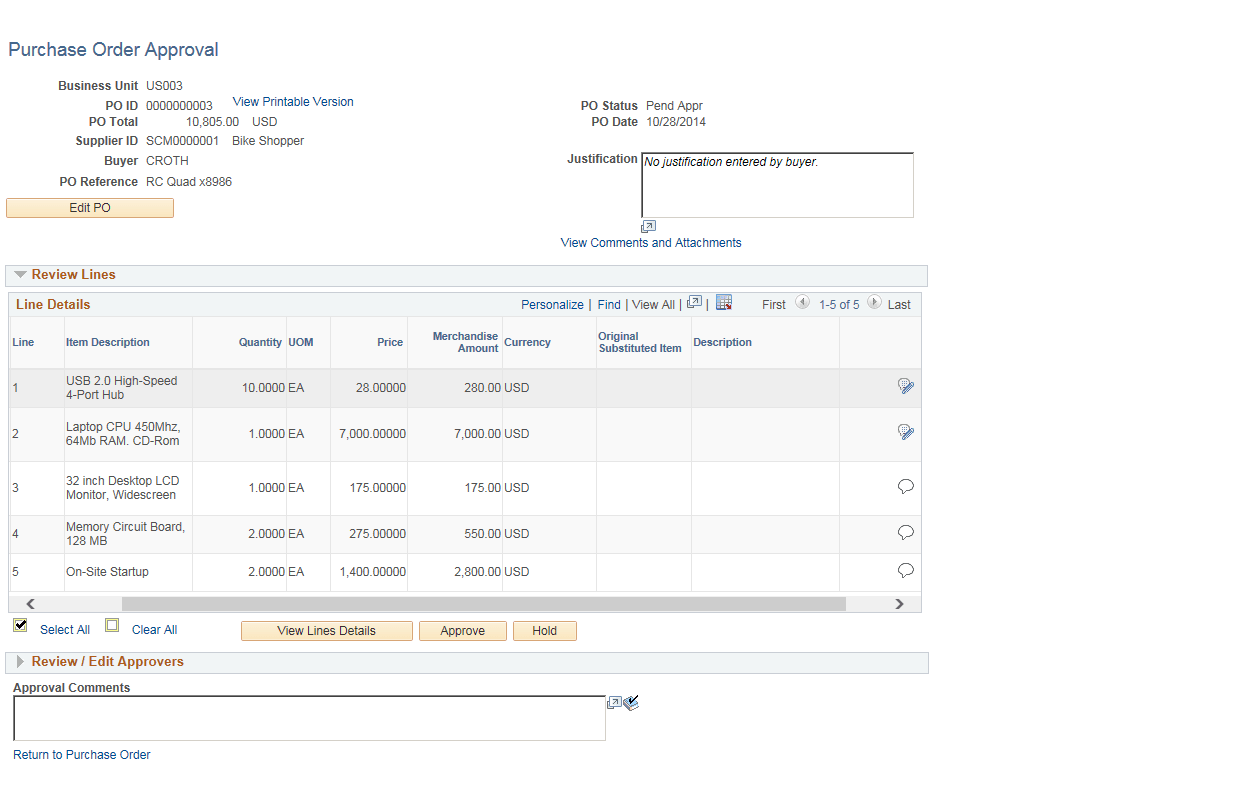Image resolution: width=1258 pixels, height=789 pixels.
Task: Collapse the Review Lines section
Action: (20, 274)
